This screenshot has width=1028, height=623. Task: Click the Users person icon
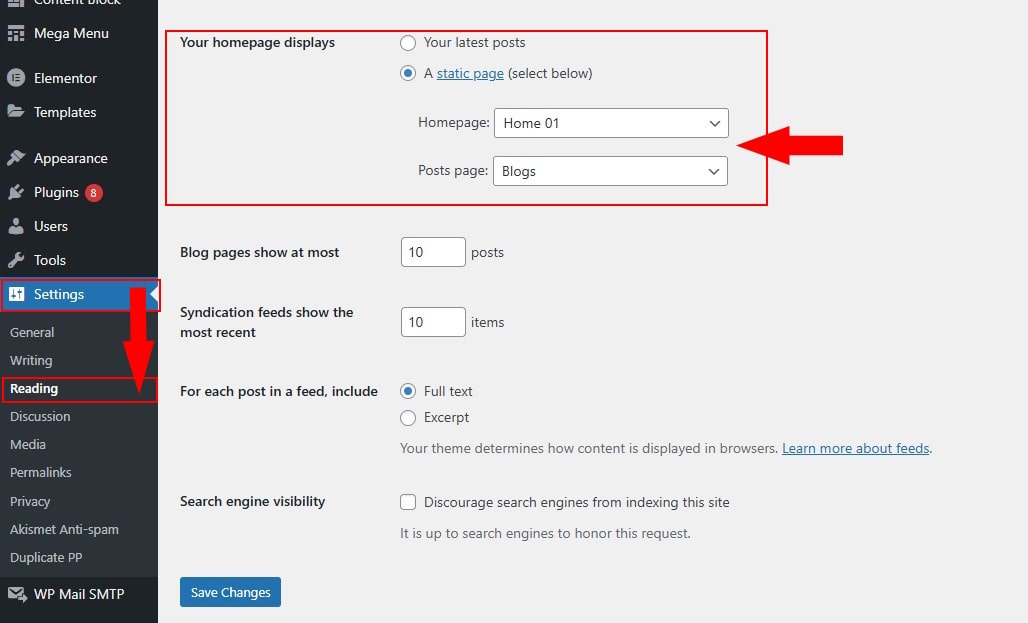pos(16,226)
